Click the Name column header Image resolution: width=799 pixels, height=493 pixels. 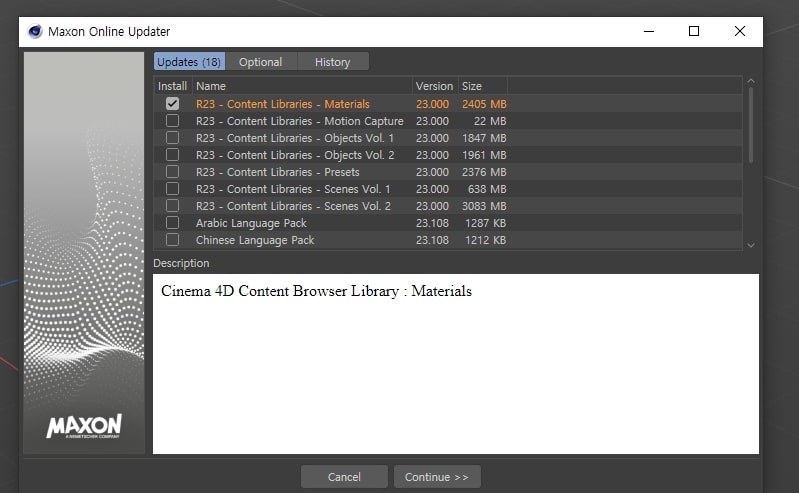click(x=302, y=86)
